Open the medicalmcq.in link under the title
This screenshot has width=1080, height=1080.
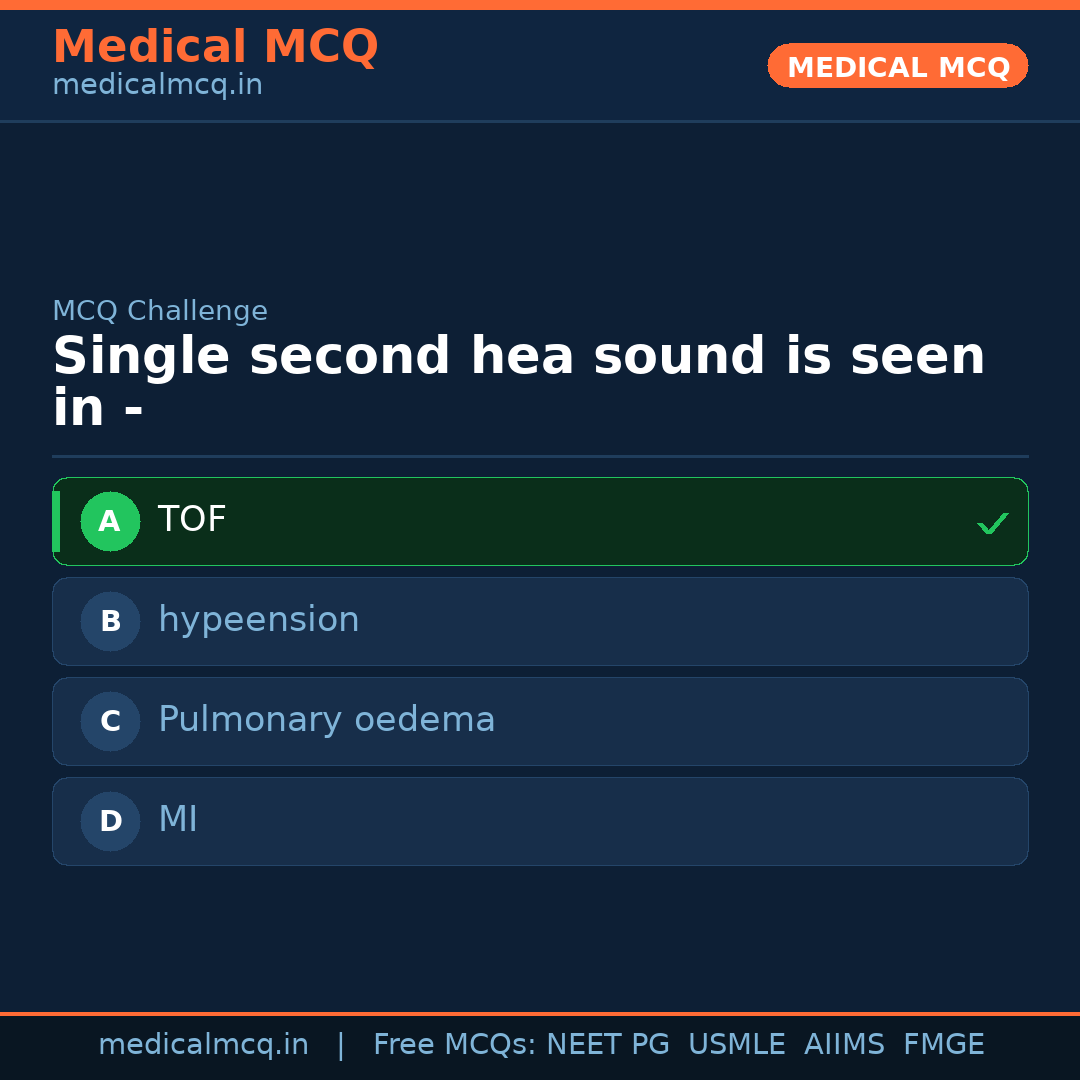tap(157, 84)
